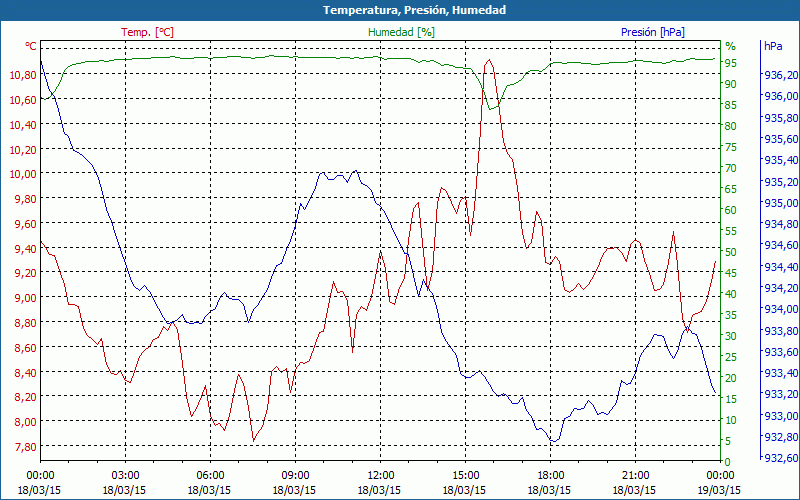Click the 60 humidity axis value
Screen dimensions: 800x500
tap(731, 210)
